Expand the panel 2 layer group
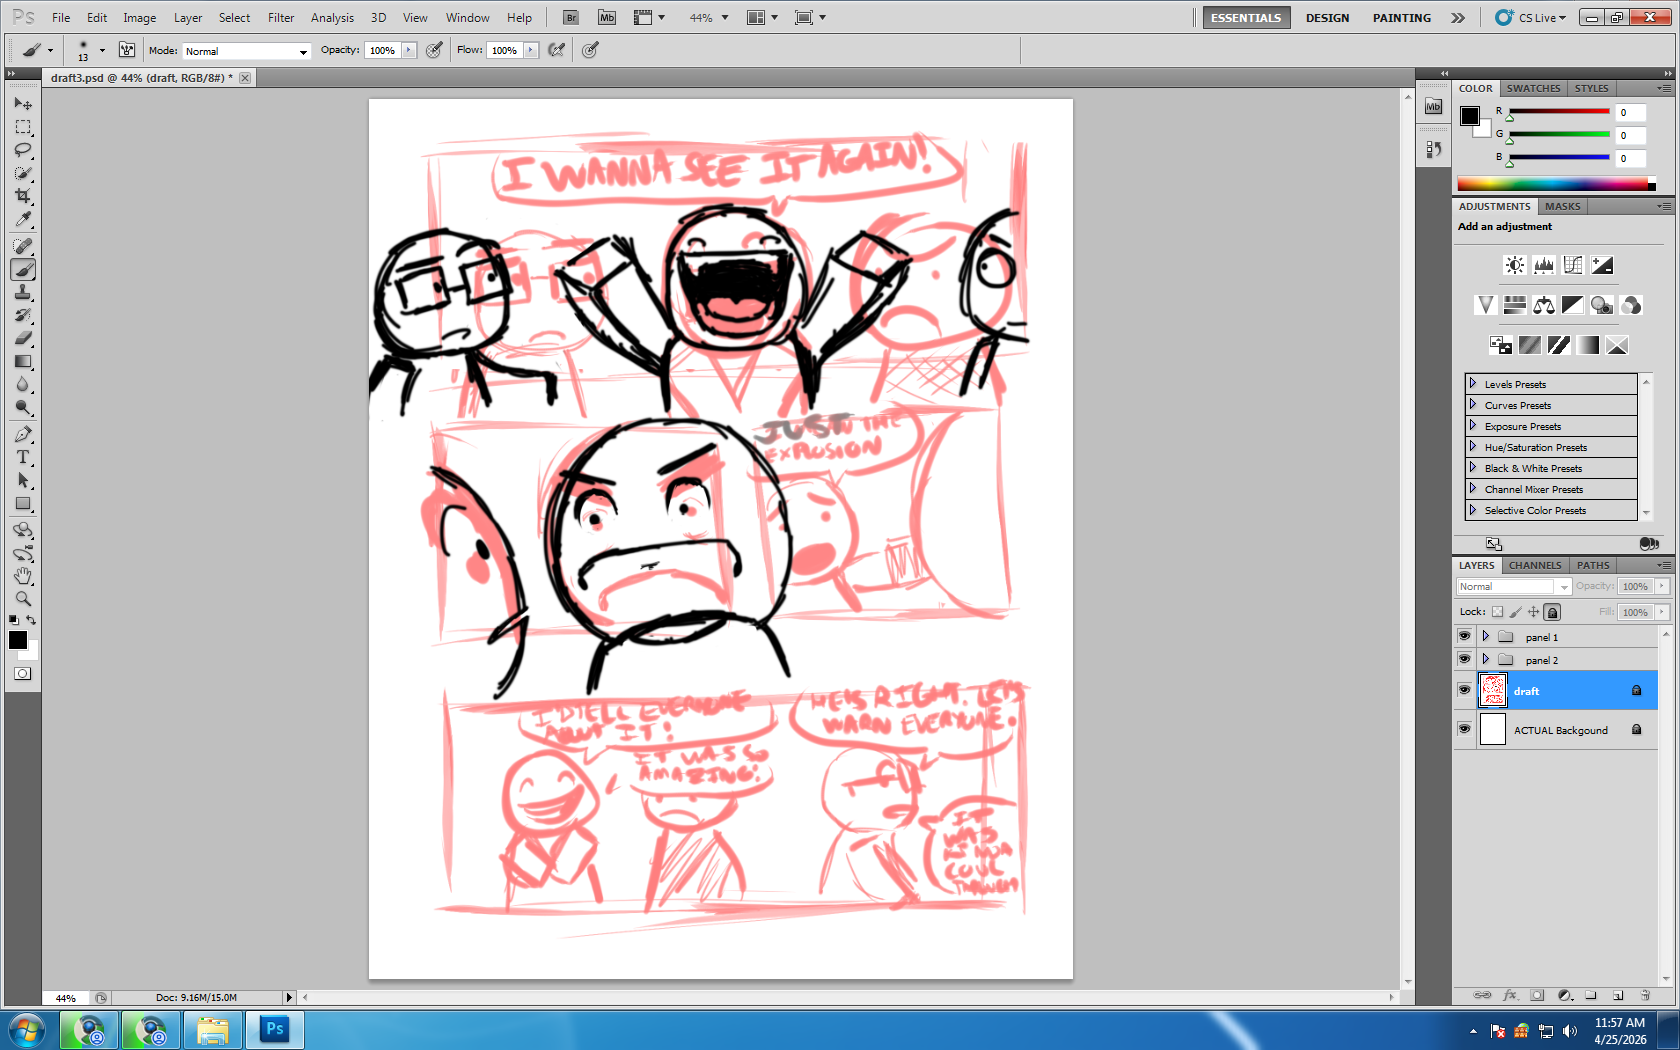This screenshot has height=1050, width=1680. (1486, 659)
